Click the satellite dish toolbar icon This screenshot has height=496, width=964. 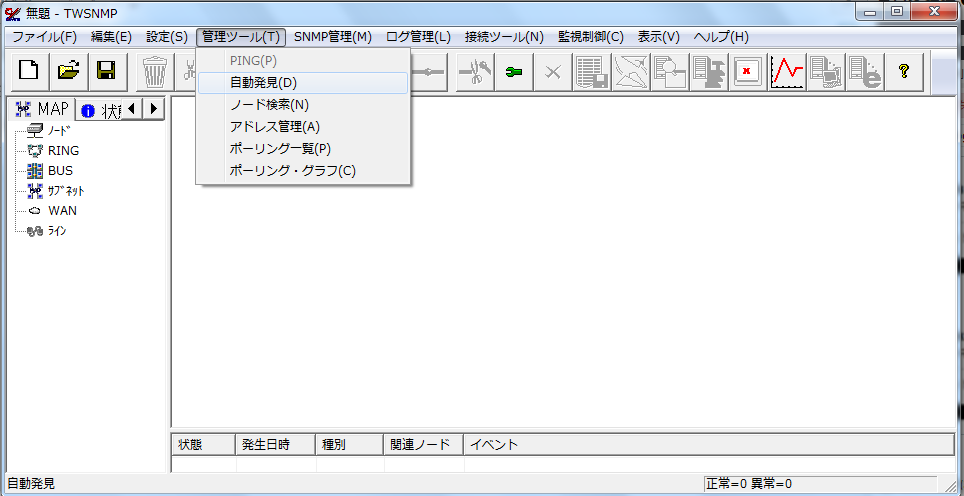pos(631,72)
